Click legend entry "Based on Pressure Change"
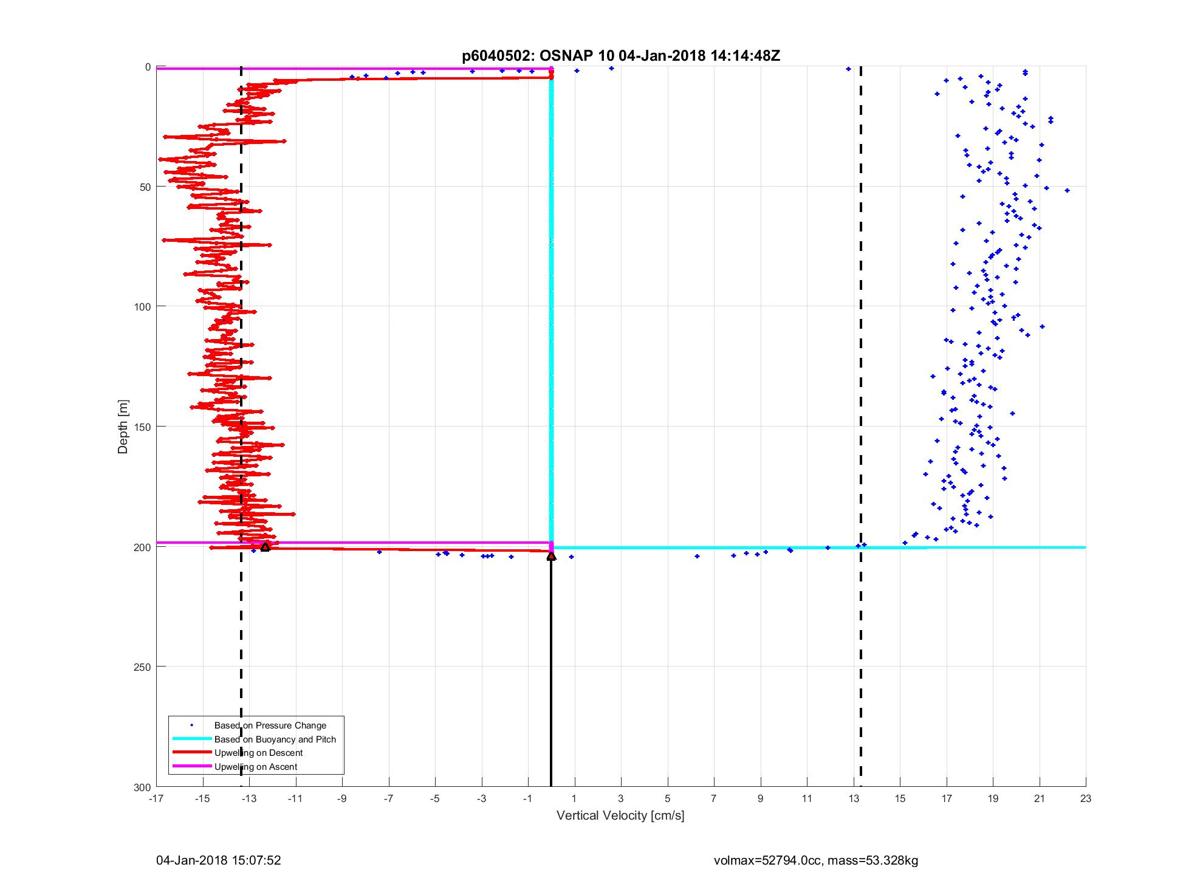 pos(270,725)
